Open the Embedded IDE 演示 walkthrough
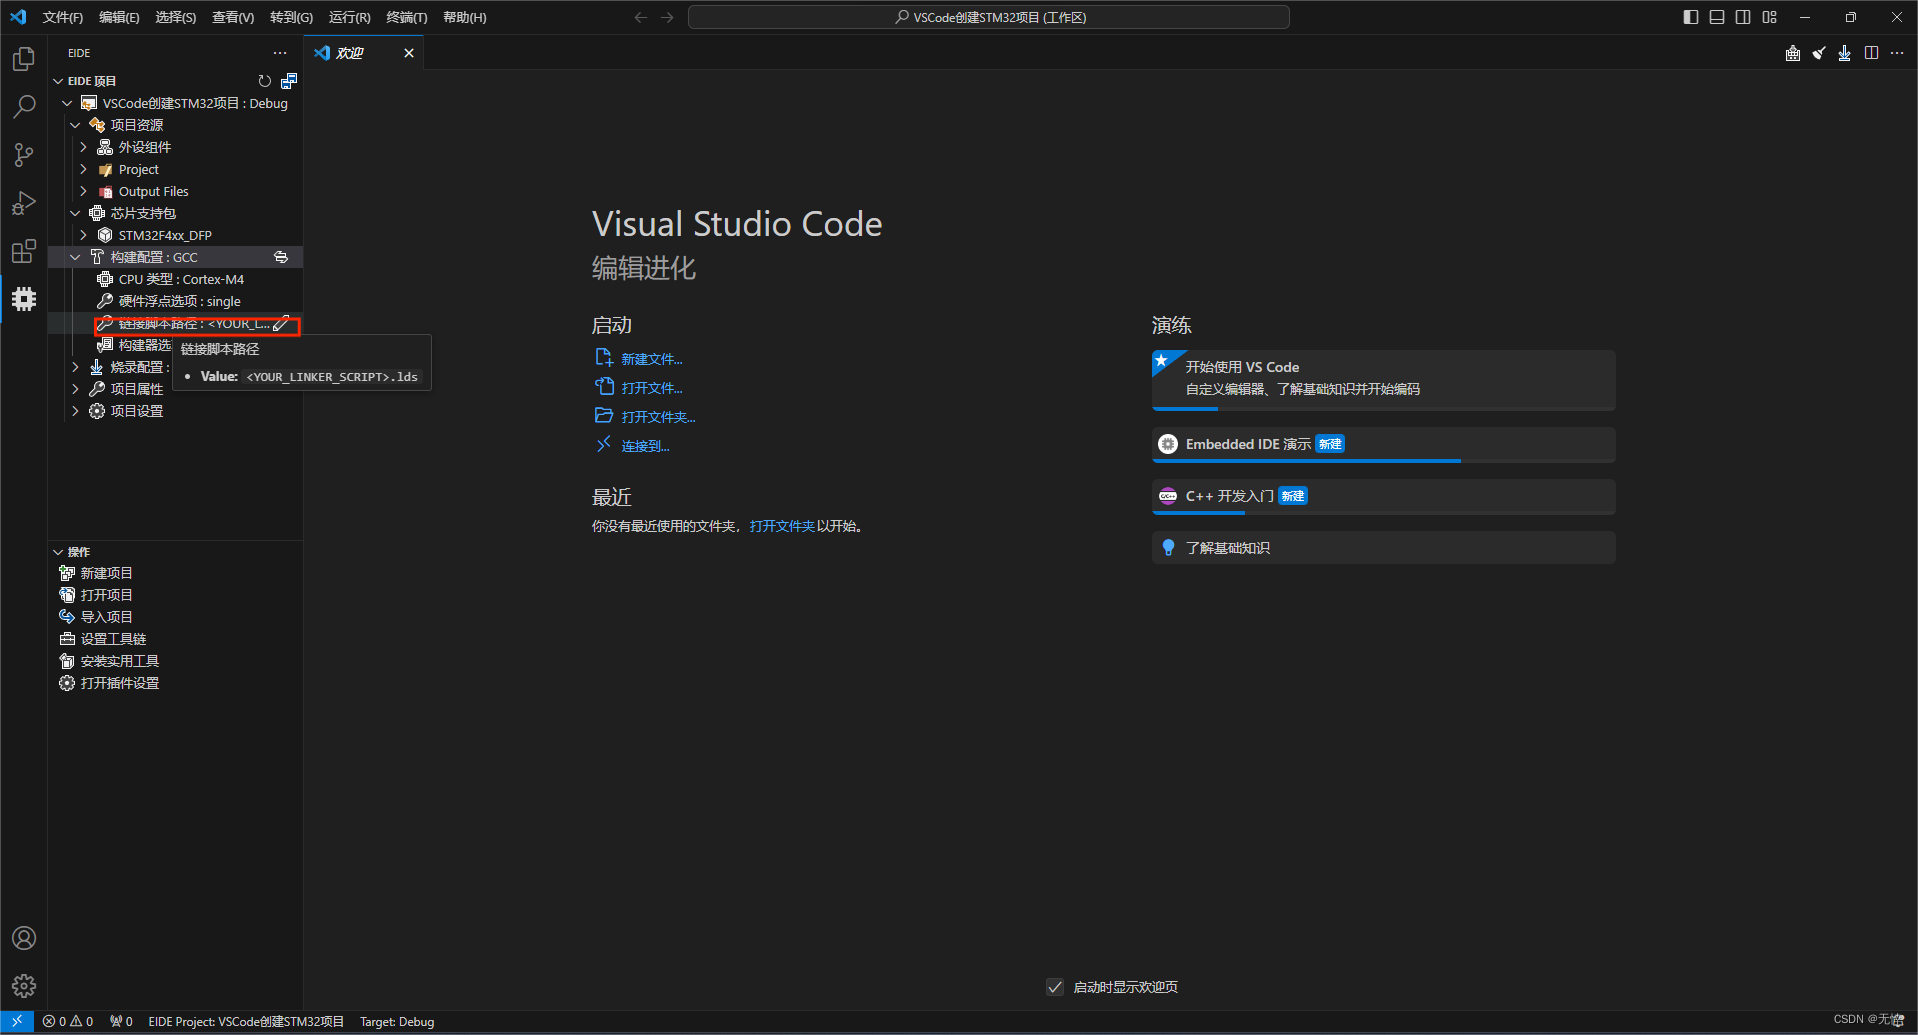This screenshot has height=1035, width=1918. pyautogui.click(x=1383, y=445)
